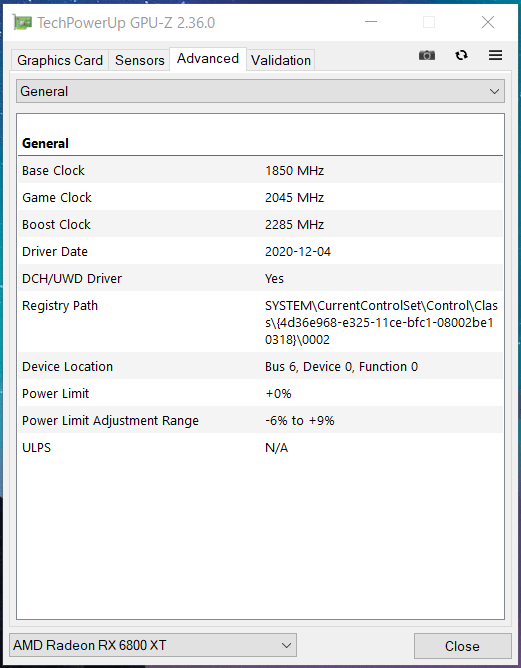Select the Power Limit value +0%
521x668 pixels.
point(278,394)
